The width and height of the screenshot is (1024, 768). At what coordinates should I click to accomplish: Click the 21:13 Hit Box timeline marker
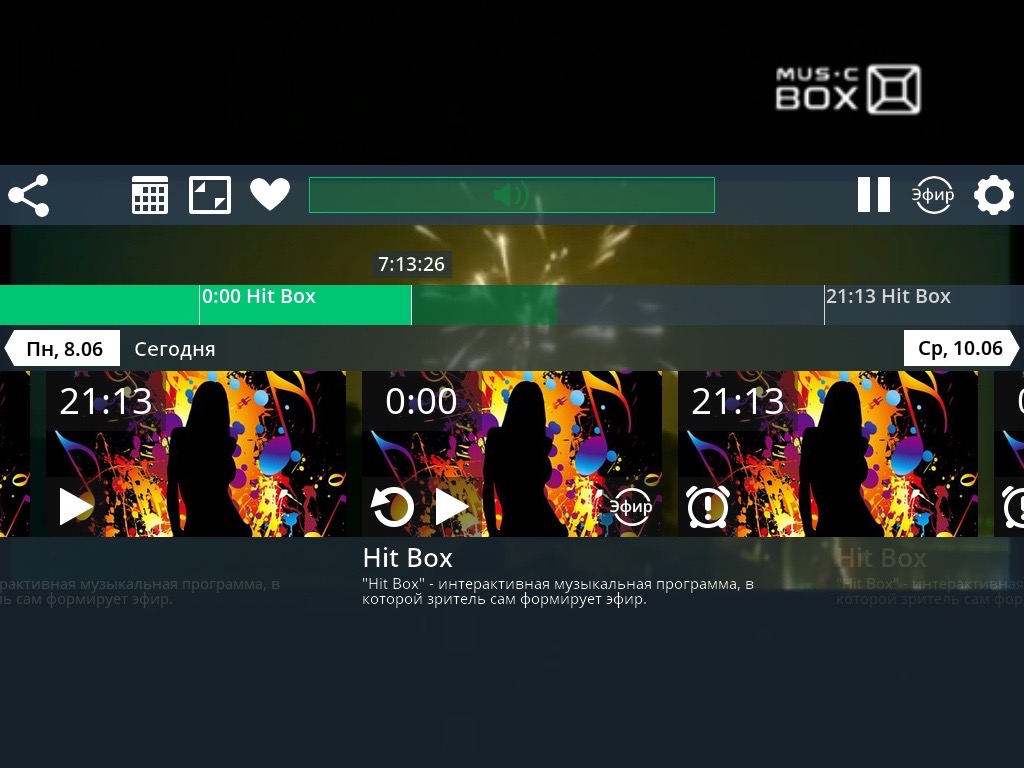coord(888,296)
